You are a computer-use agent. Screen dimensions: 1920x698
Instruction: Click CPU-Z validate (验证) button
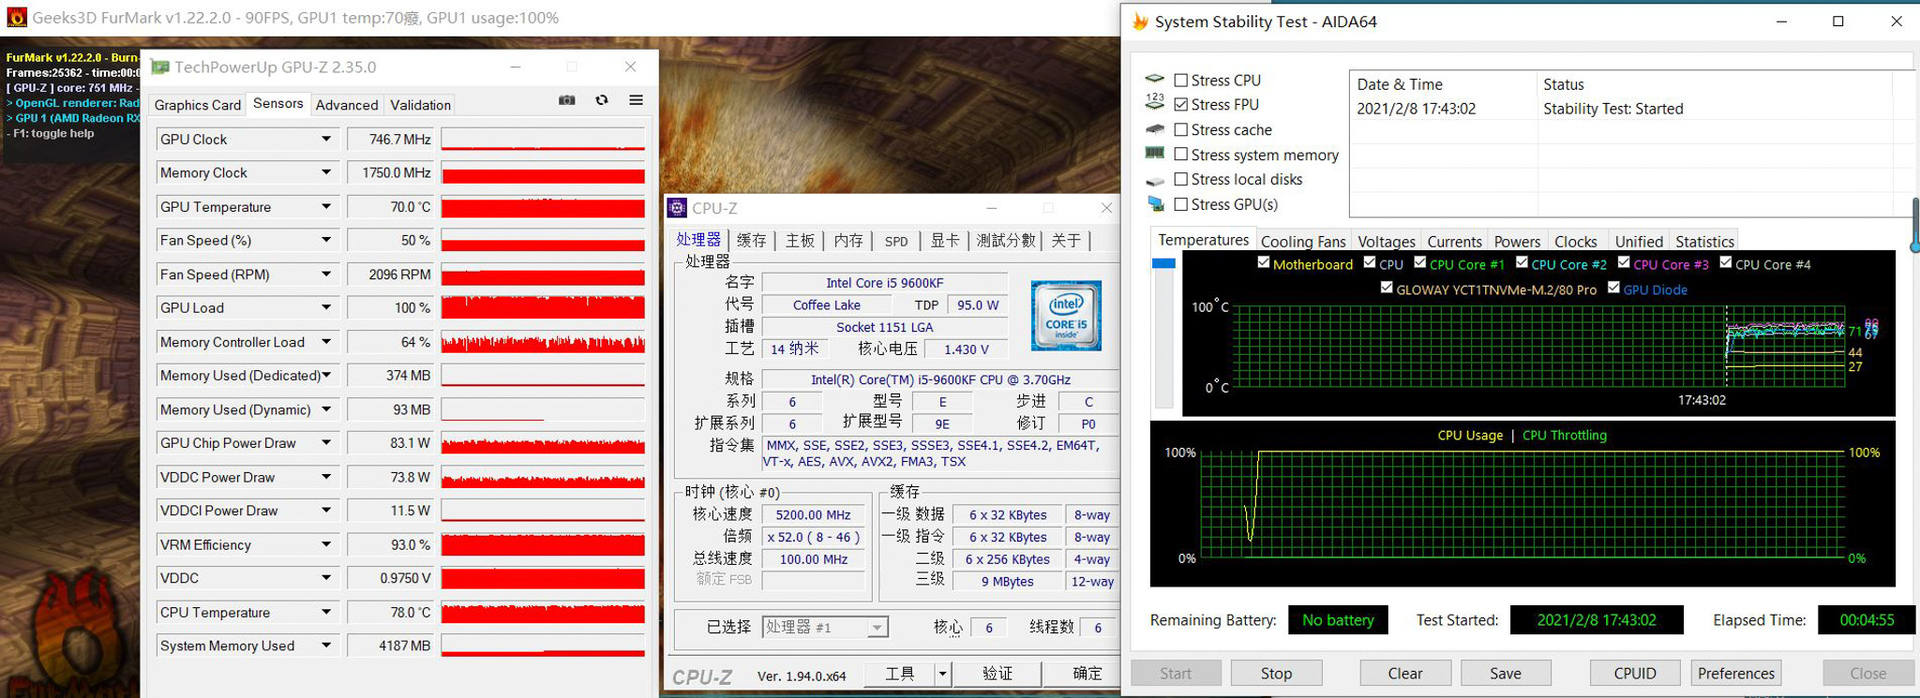click(x=997, y=674)
